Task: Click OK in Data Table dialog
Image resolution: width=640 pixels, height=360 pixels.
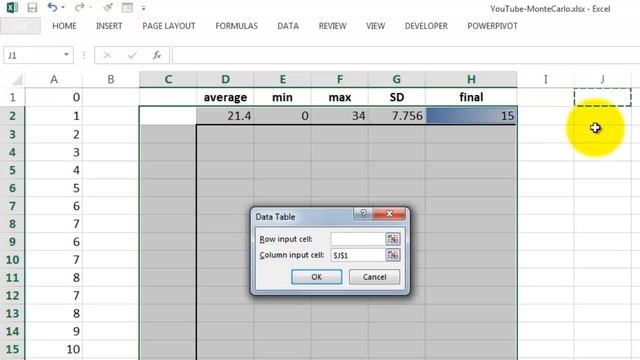Action: 317,277
